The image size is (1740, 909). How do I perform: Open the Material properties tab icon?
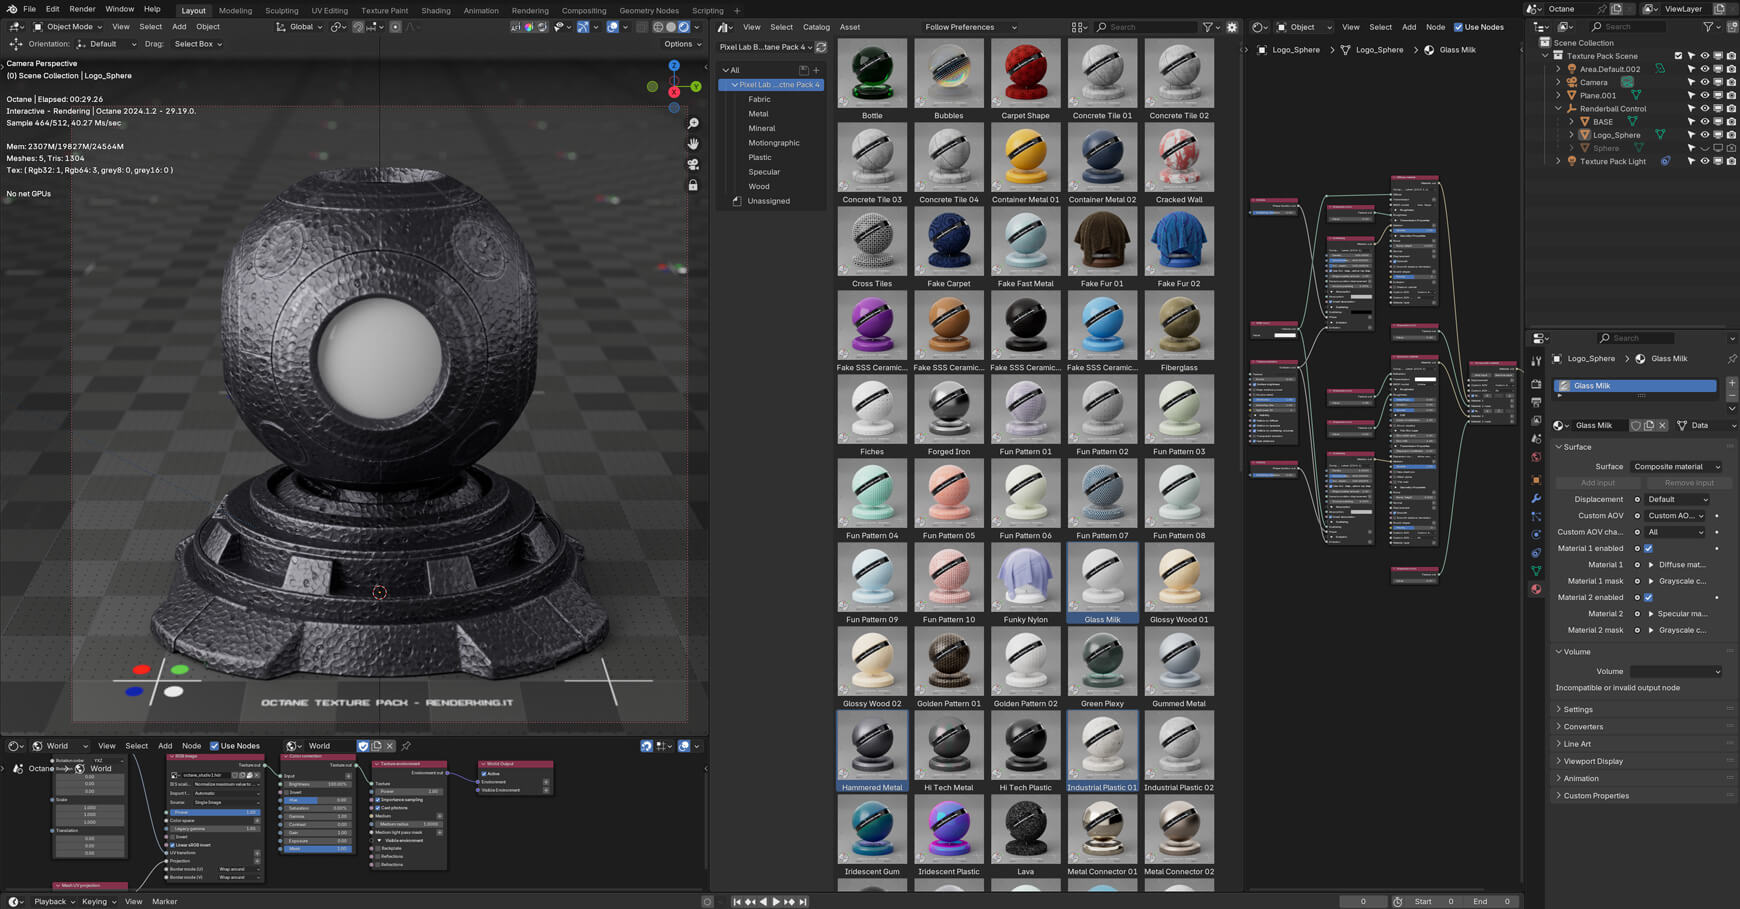pyautogui.click(x=1536, y=589)
